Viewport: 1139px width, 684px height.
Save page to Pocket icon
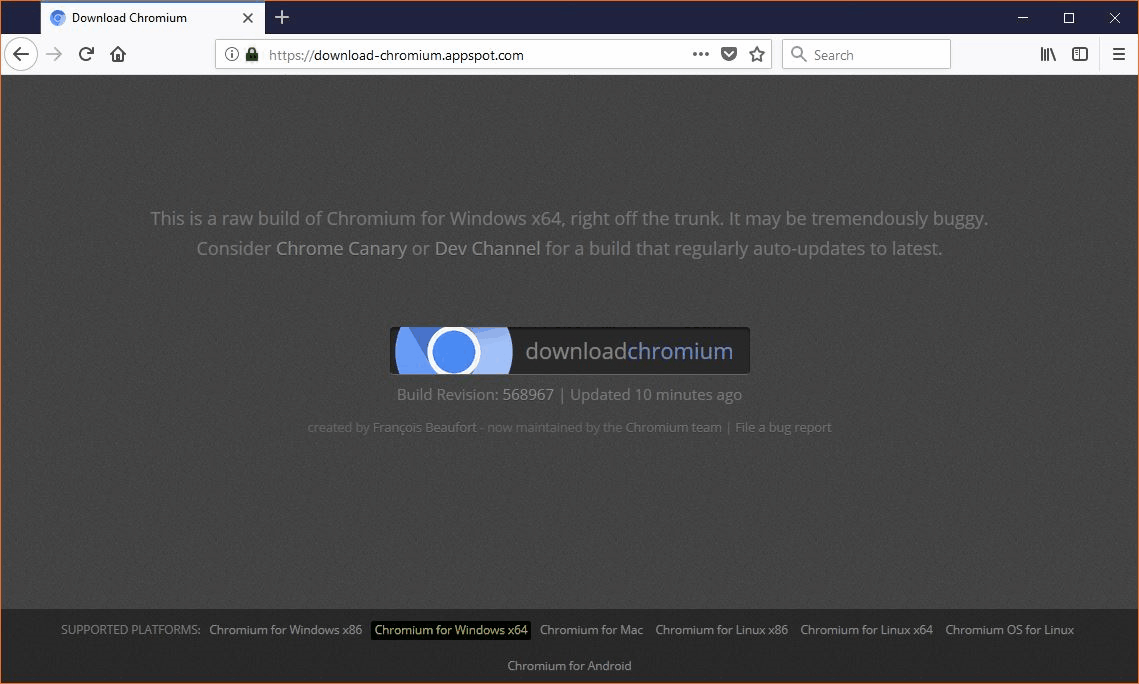tap(729, 55)
